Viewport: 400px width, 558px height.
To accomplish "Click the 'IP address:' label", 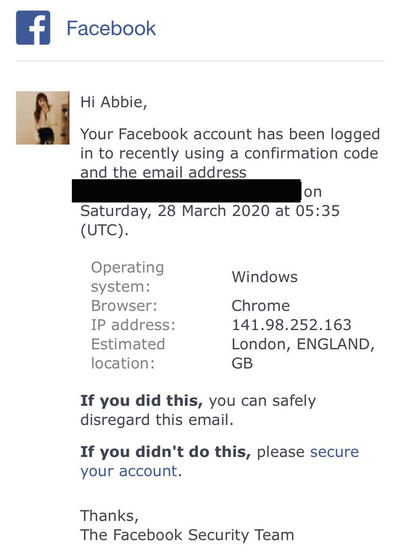I will [133, 325].
